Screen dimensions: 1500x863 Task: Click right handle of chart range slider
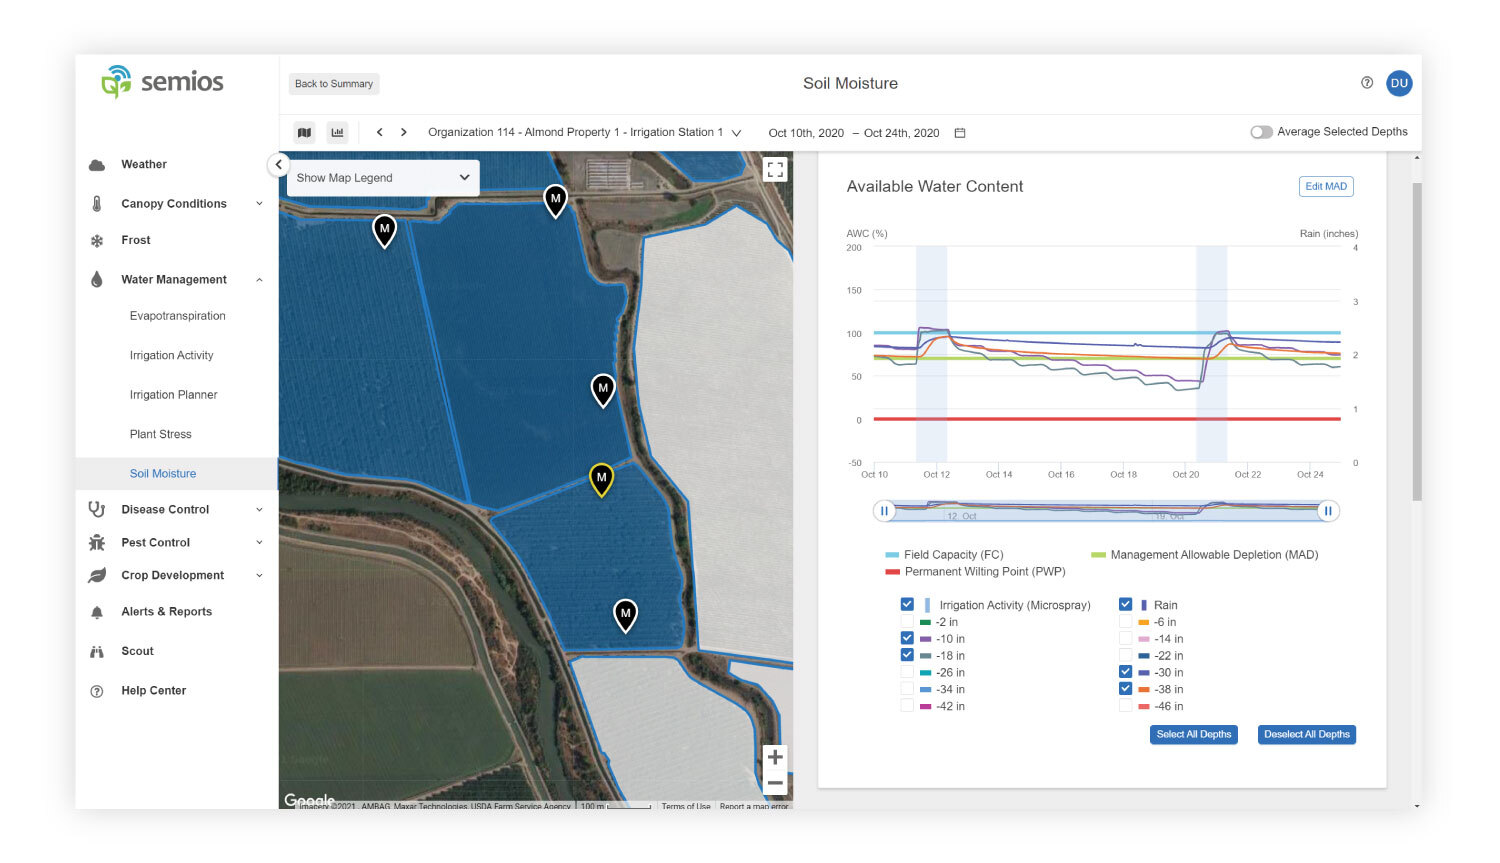[x=1328, y=511]
